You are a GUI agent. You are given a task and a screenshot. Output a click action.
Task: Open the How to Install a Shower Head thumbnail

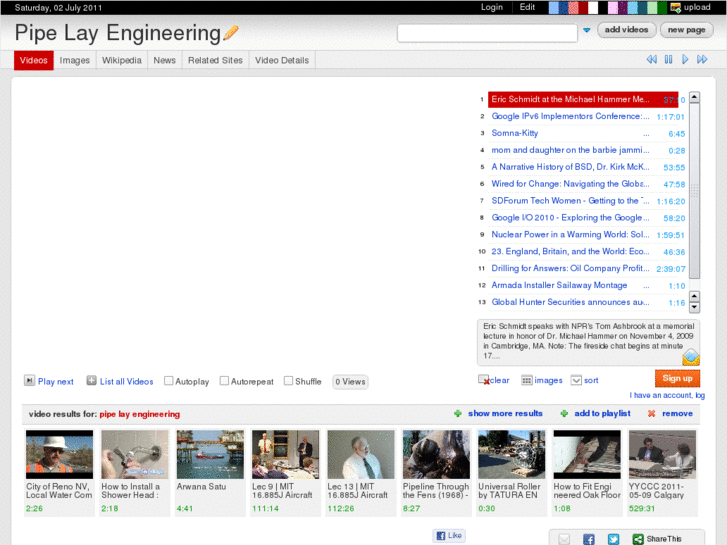[x=135, y=455]
